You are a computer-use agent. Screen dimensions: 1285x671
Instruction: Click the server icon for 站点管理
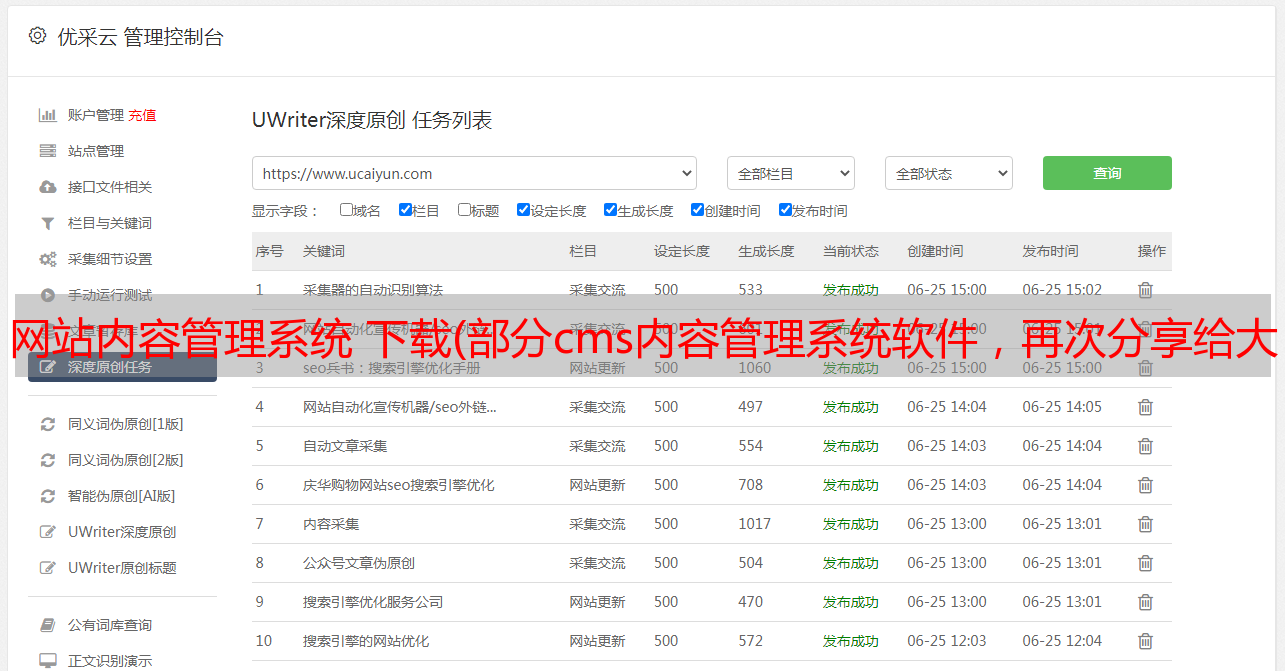pos(47,151)
